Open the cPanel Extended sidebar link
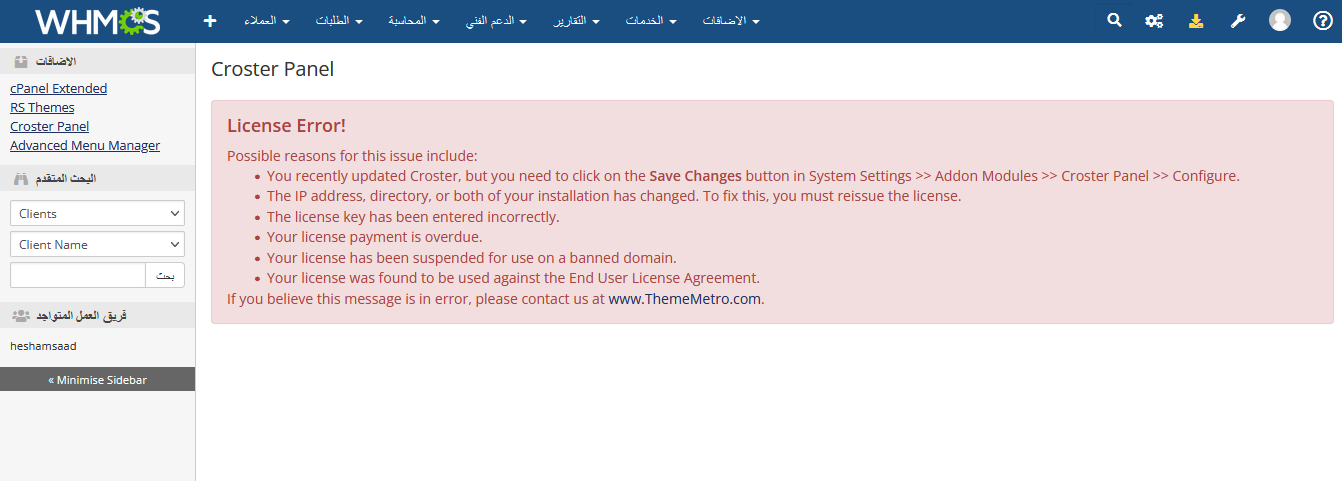Image resolution: width=1342 pixels, height=481 pixels. pyautogui.click(x=58, y=88)
